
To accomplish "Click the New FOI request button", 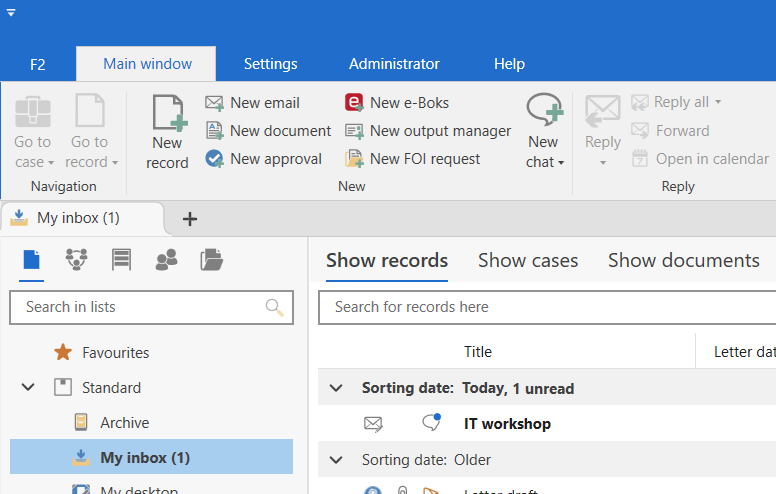I will pos(412,159).
